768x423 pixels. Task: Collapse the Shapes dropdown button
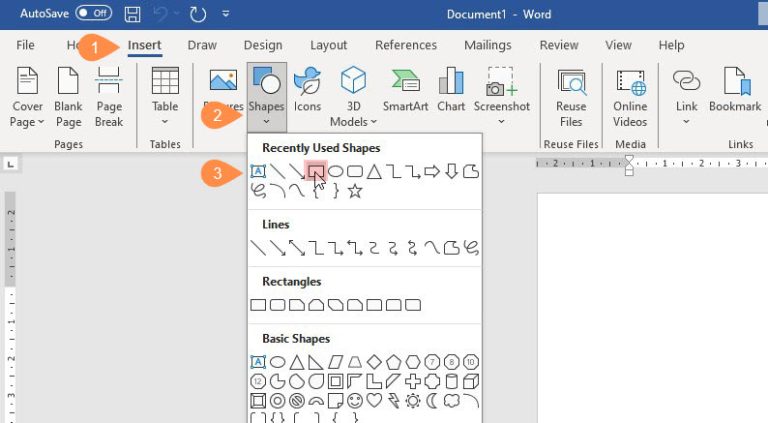tap(266, 95)
